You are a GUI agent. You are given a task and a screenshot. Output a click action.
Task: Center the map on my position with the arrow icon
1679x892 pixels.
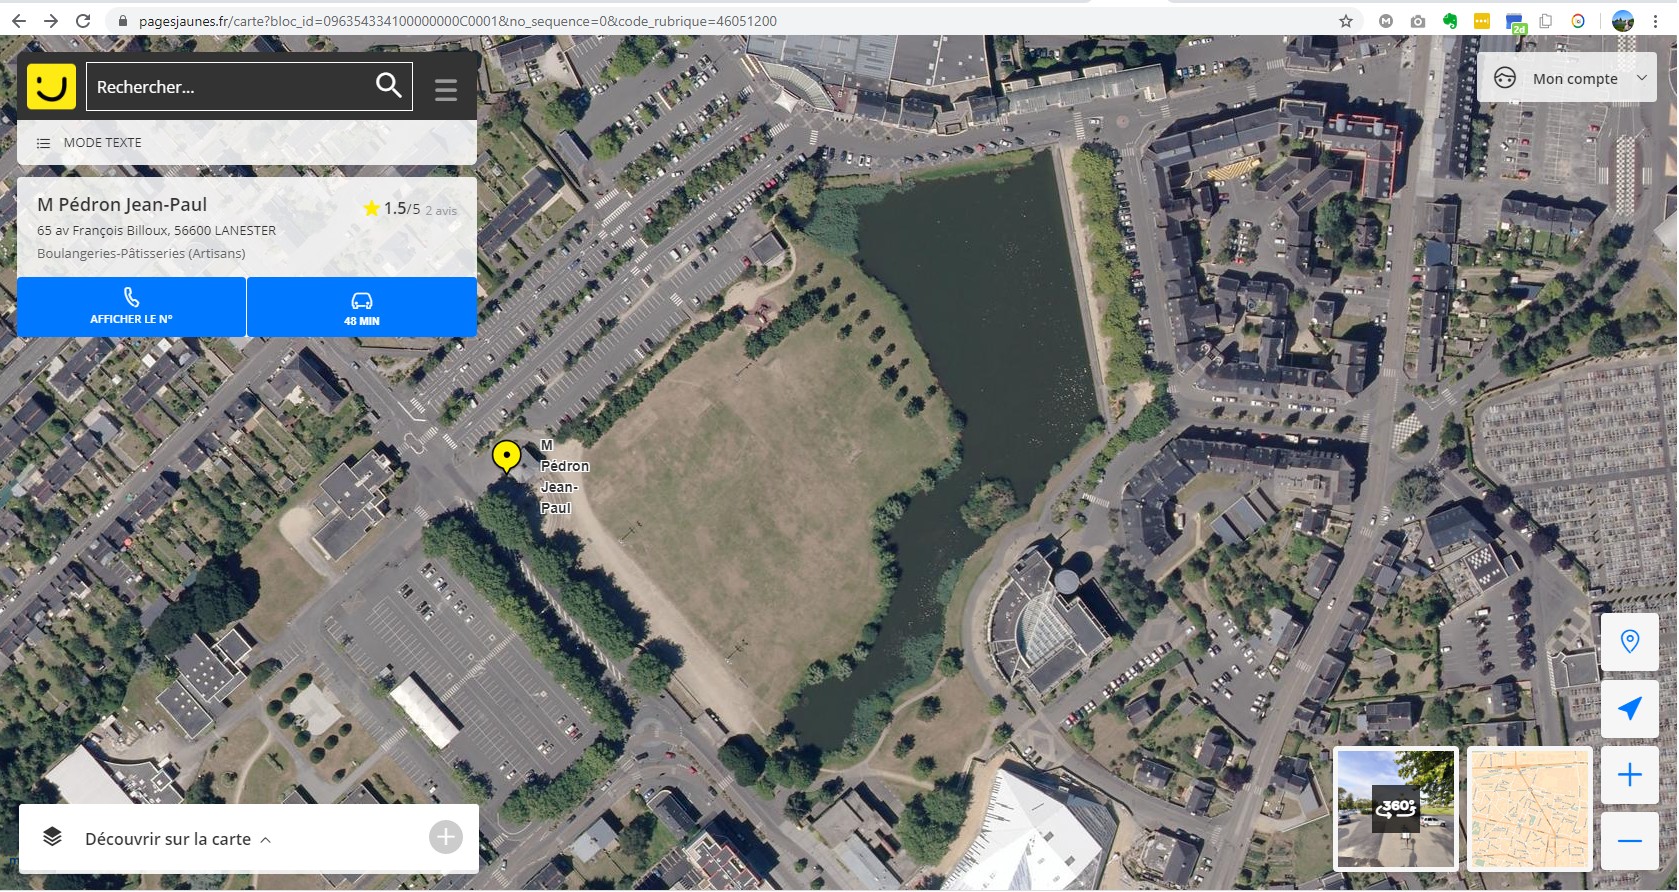point(1629,708)
